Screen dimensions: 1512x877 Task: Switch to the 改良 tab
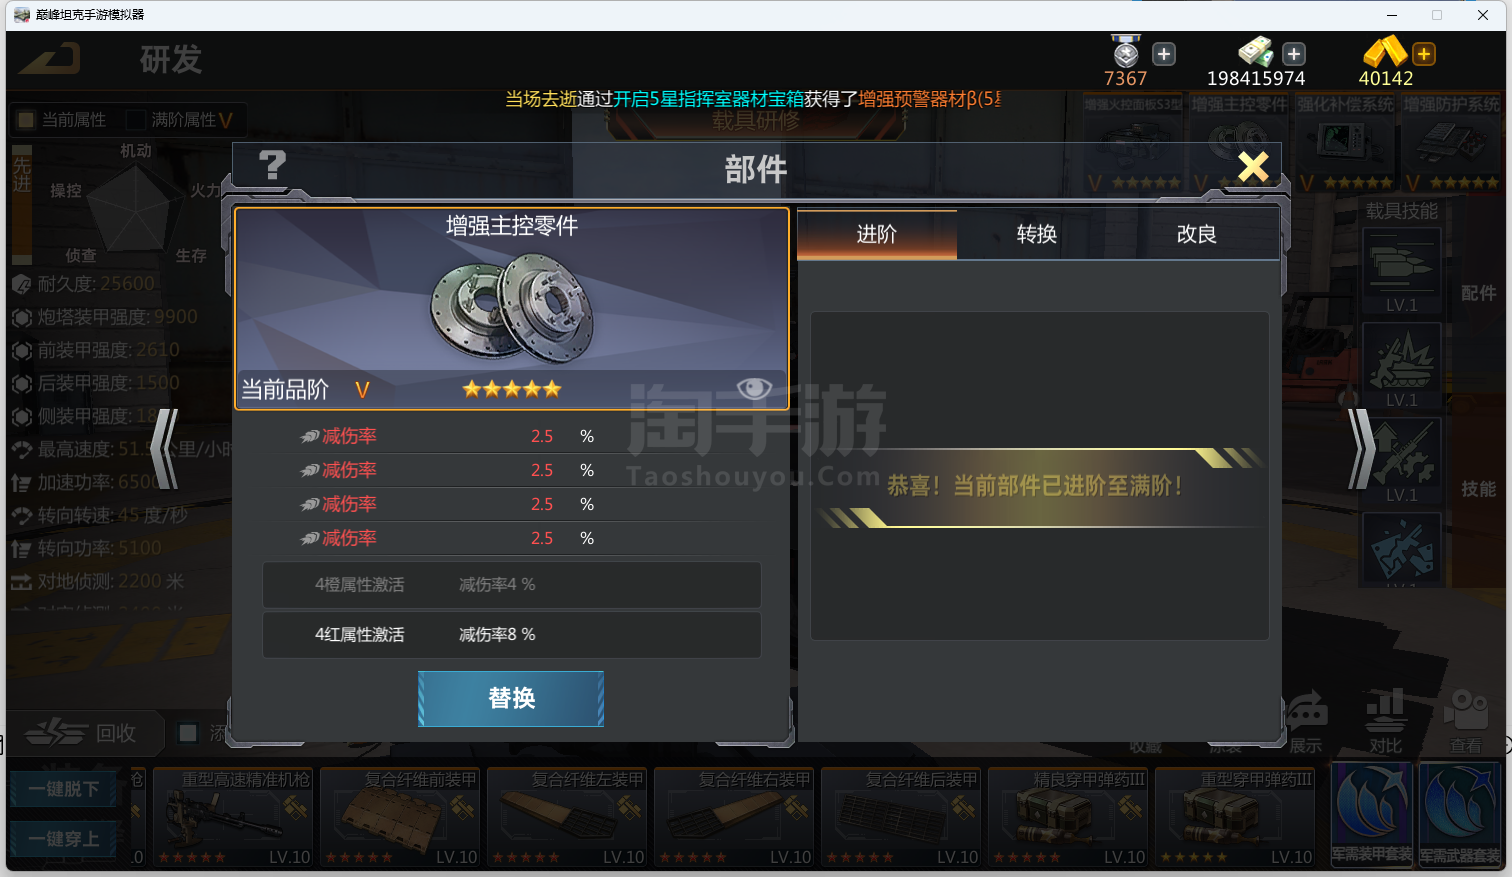coord(1197,234)
